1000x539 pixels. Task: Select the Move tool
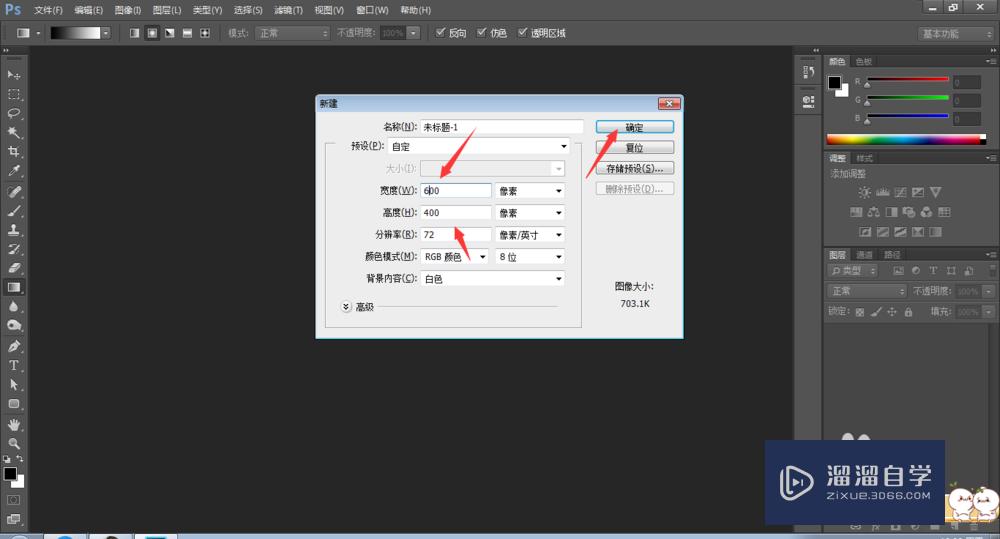pyautogui.click(x=13, y=75)
